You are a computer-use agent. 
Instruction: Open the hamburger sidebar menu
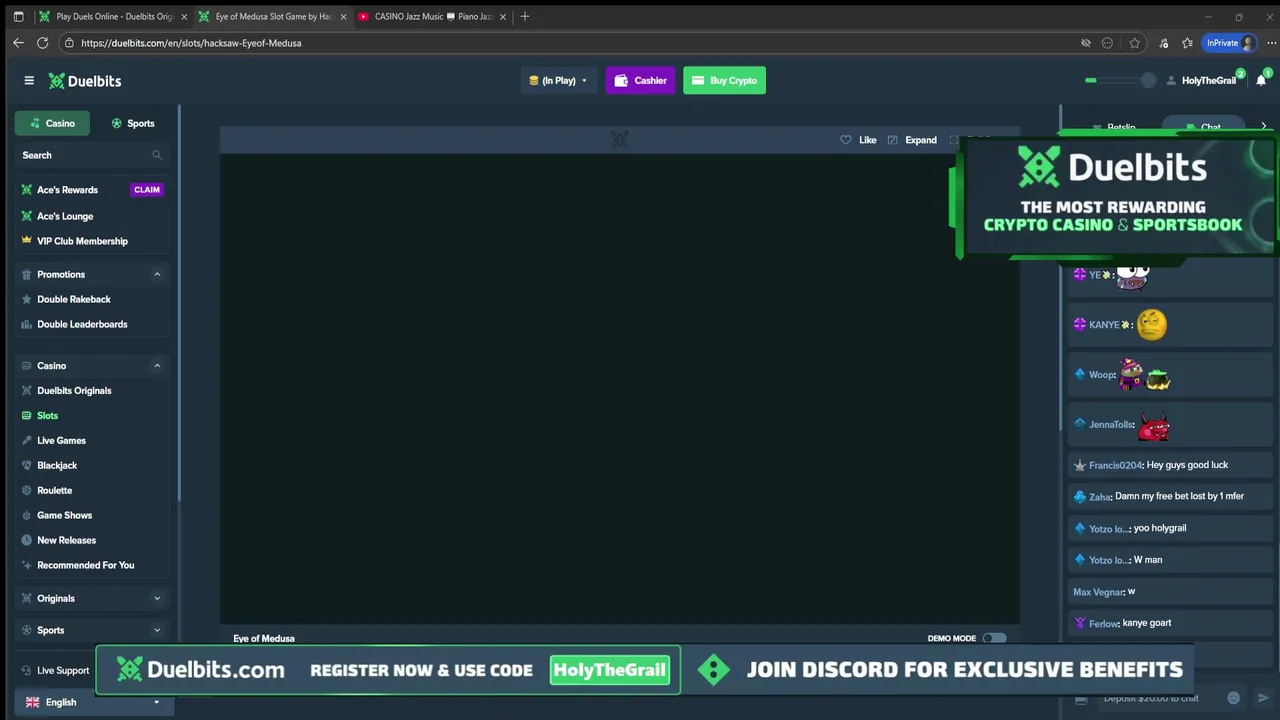29,81
